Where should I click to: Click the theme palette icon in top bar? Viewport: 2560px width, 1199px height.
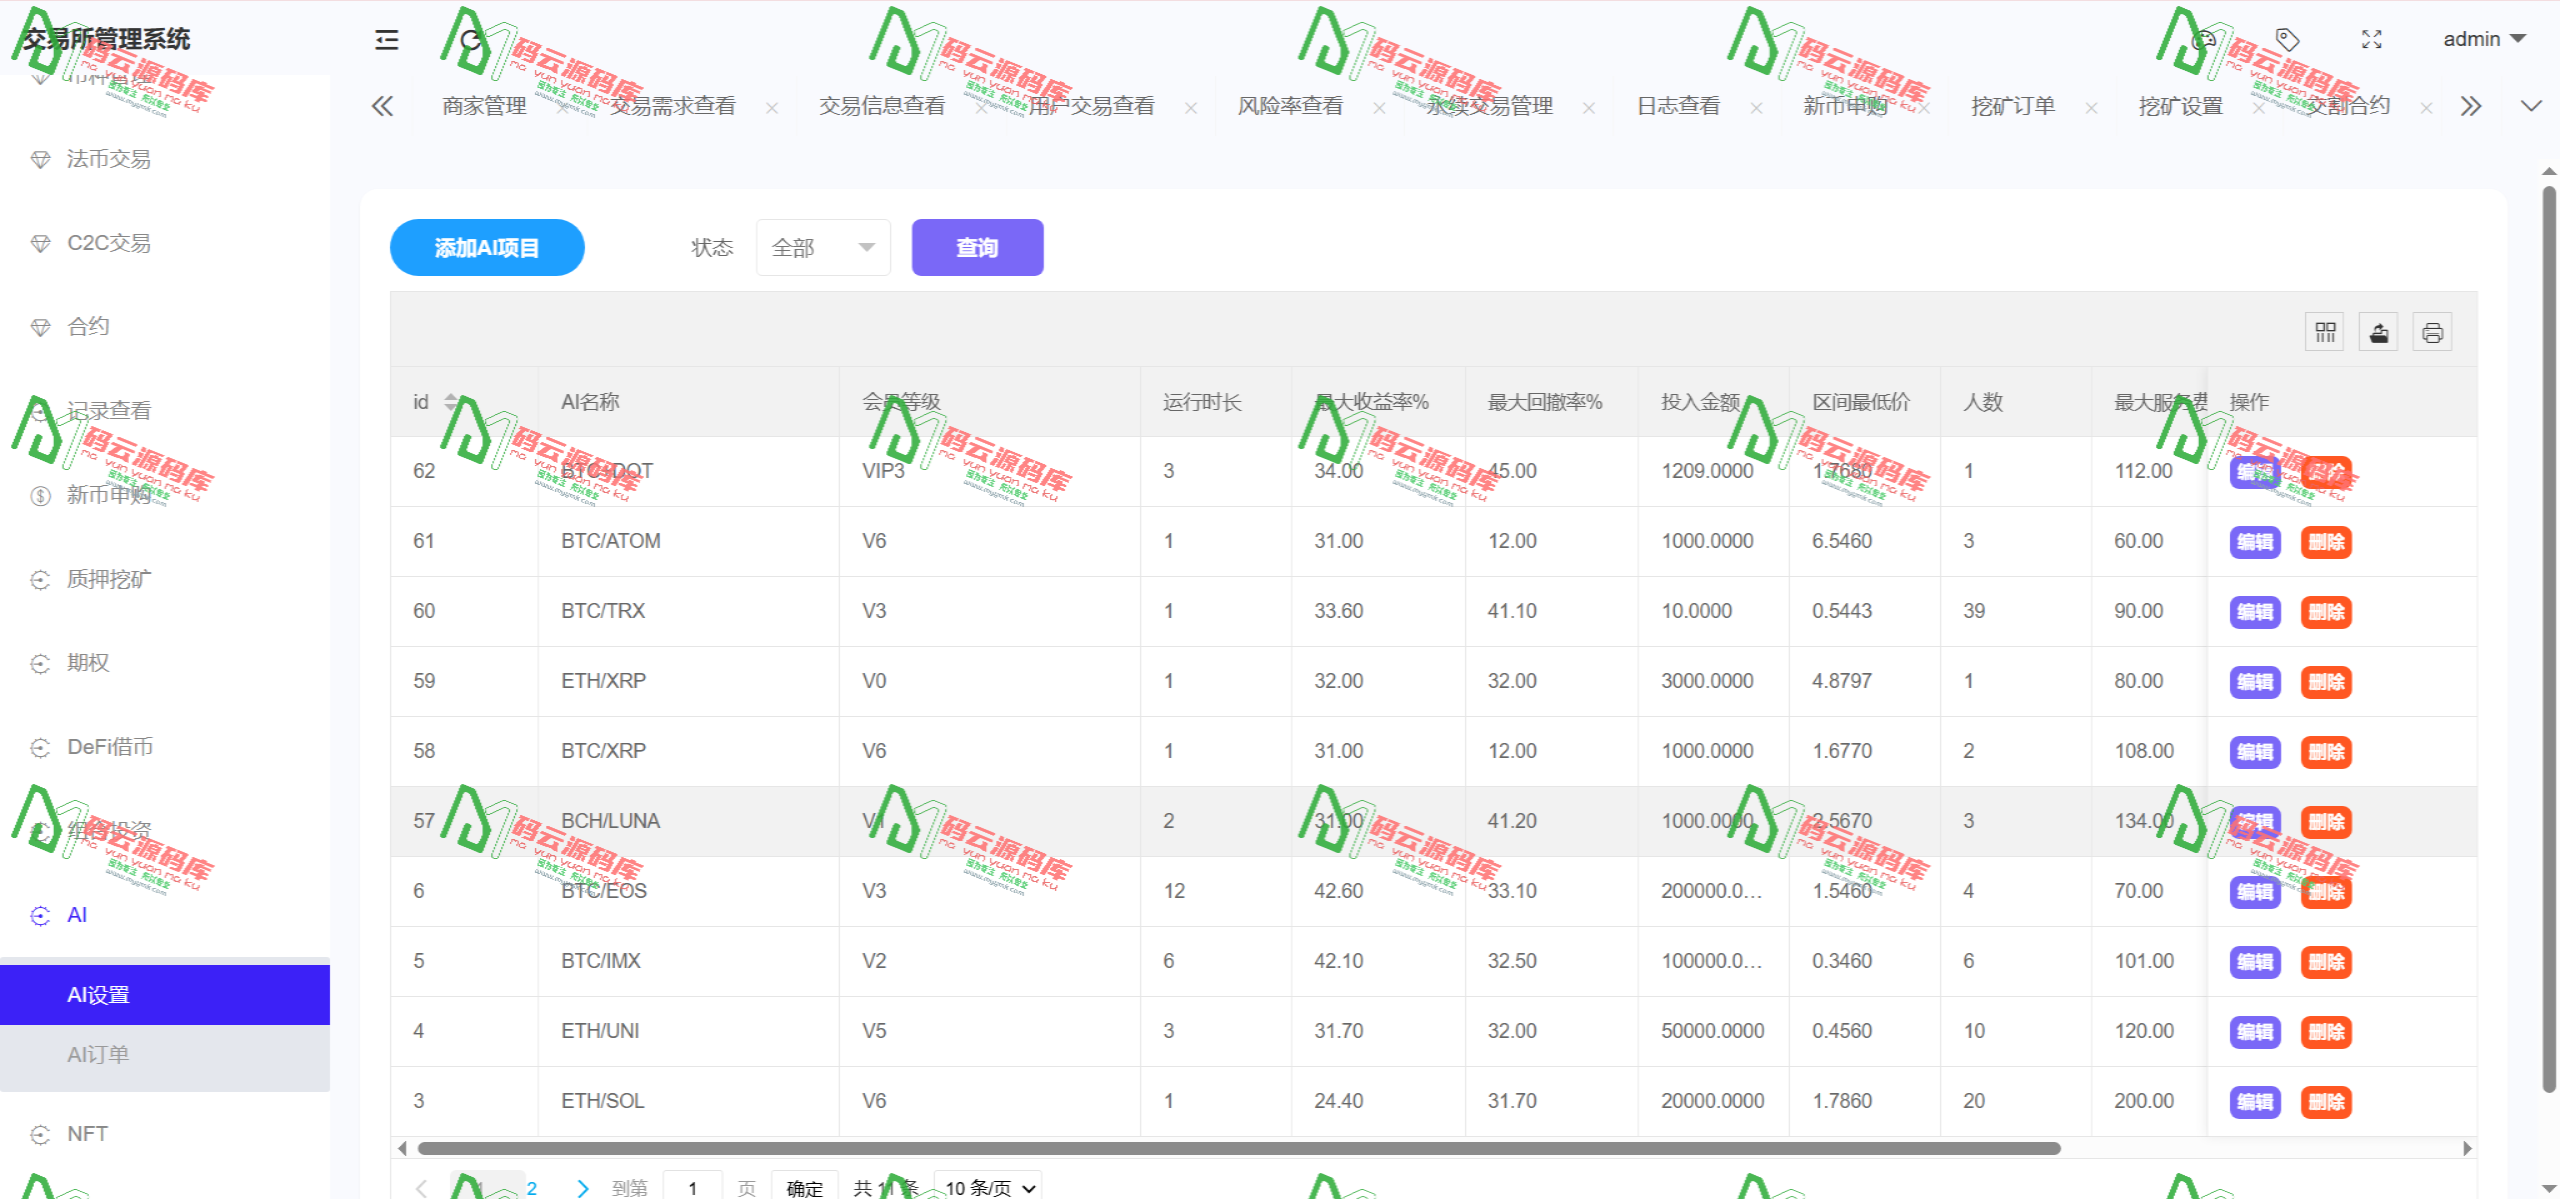(2203, 39)
